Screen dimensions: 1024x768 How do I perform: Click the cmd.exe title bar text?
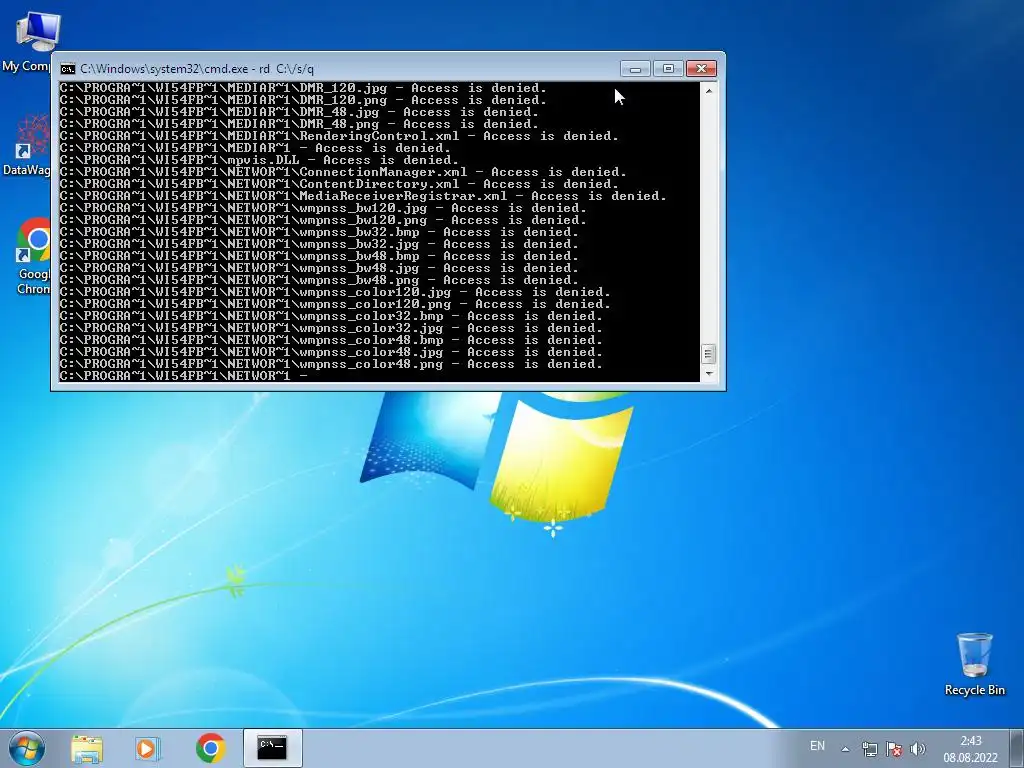(197, 69)
